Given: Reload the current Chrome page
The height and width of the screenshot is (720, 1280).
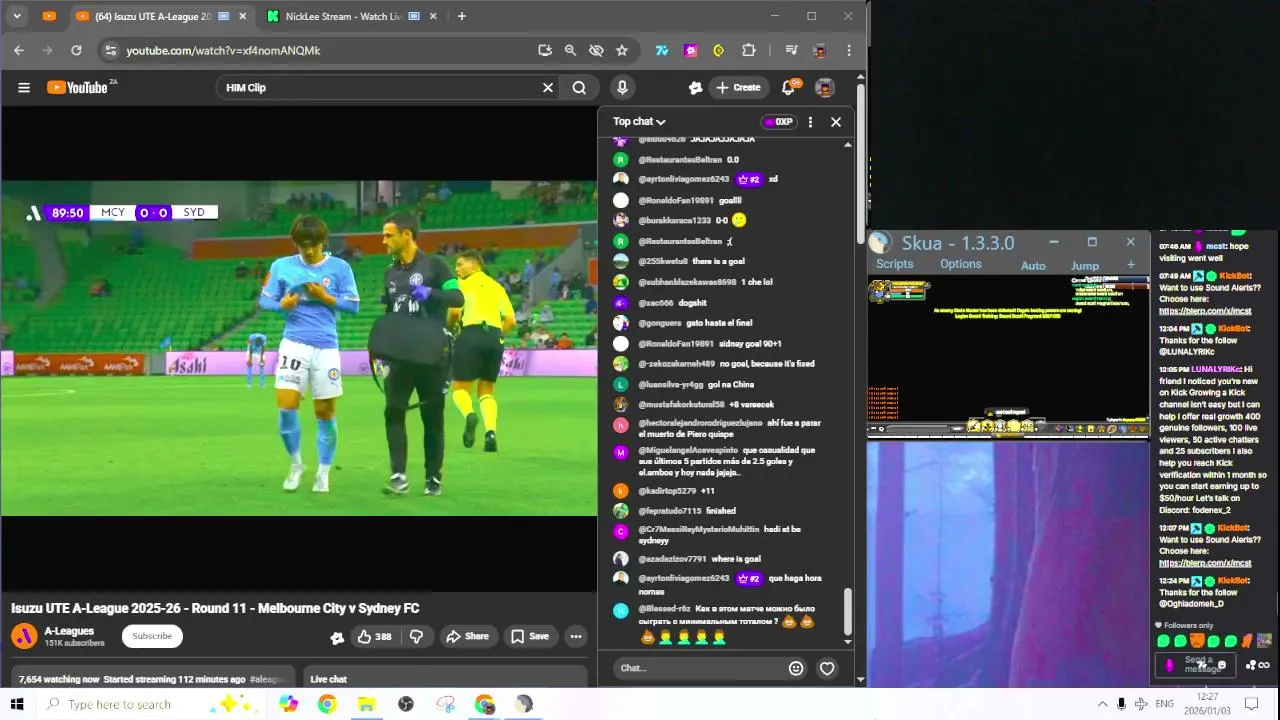Looking at the screenshot, I should (x=76, y=50).
